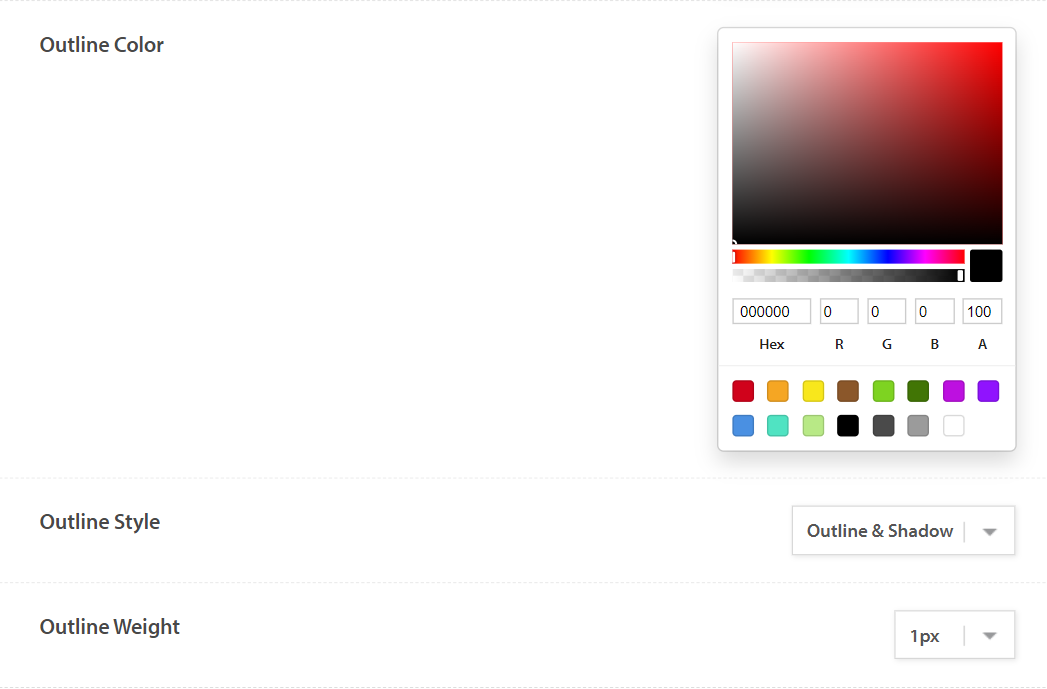Viewport: 1047px width, 689px height.
Task: Click the Outline Color label
Action: (x=101, y=45)
